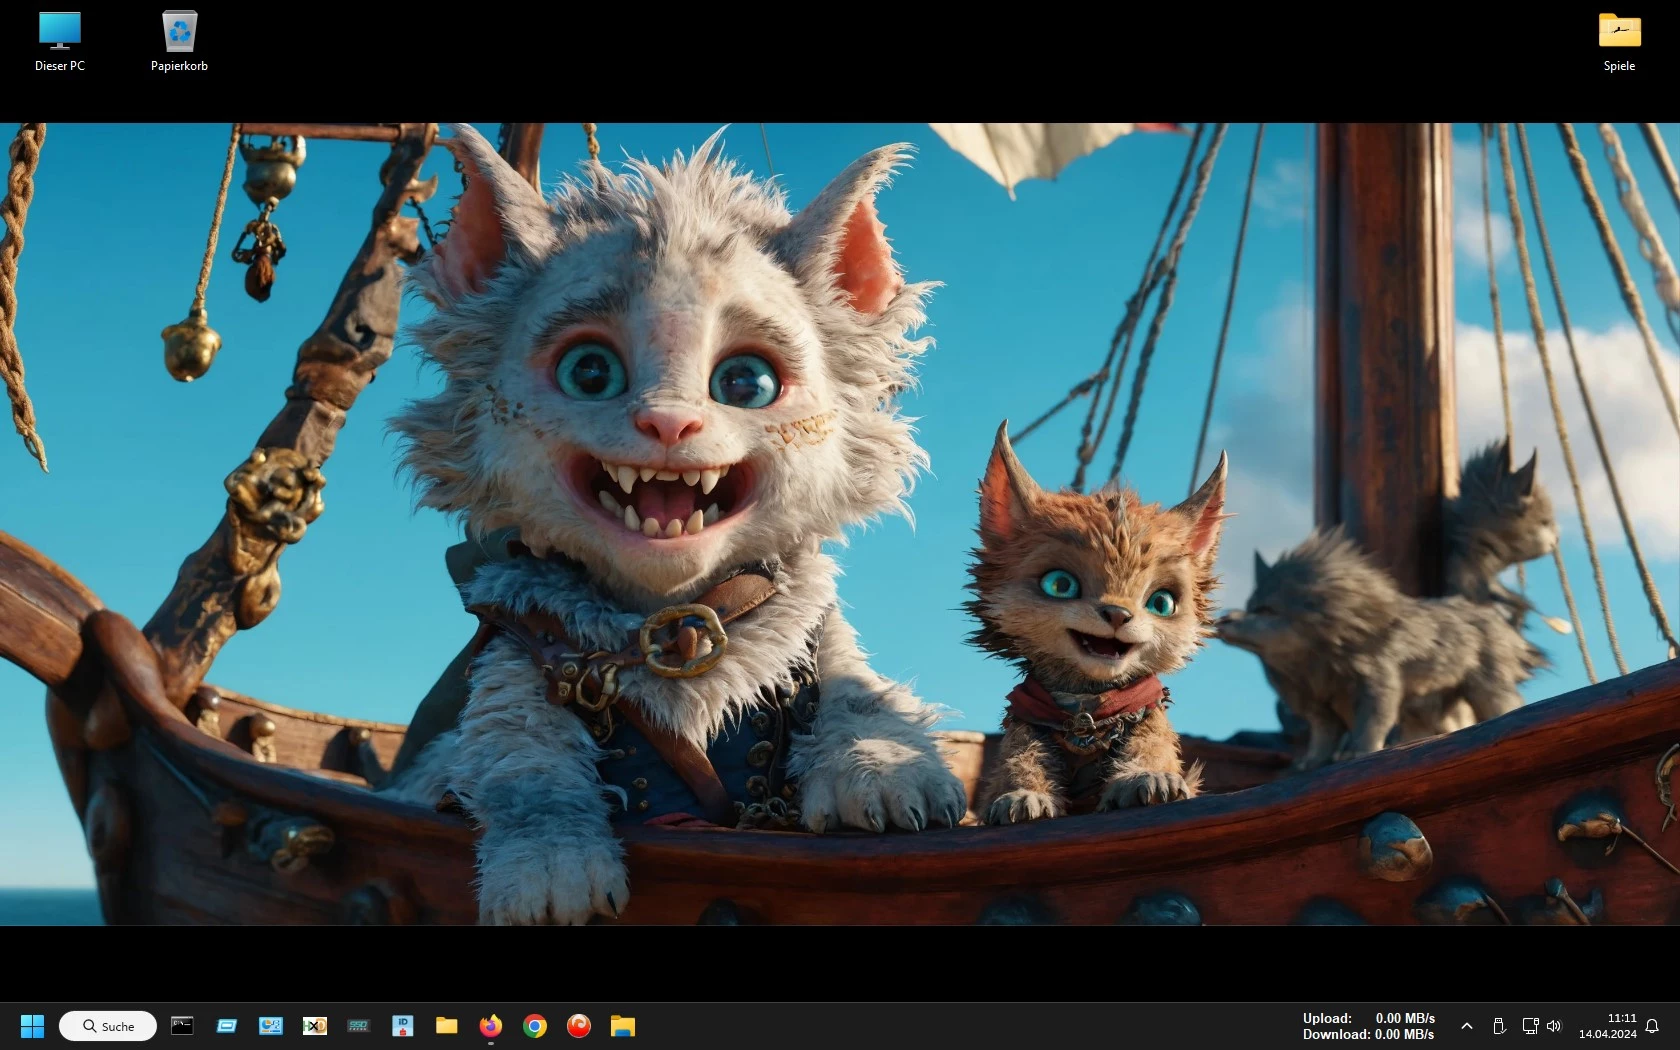This screenshot has height=1050, width=1680.
Task: Open the SSD tool taskbar icon
Action: click(359, 1025)
